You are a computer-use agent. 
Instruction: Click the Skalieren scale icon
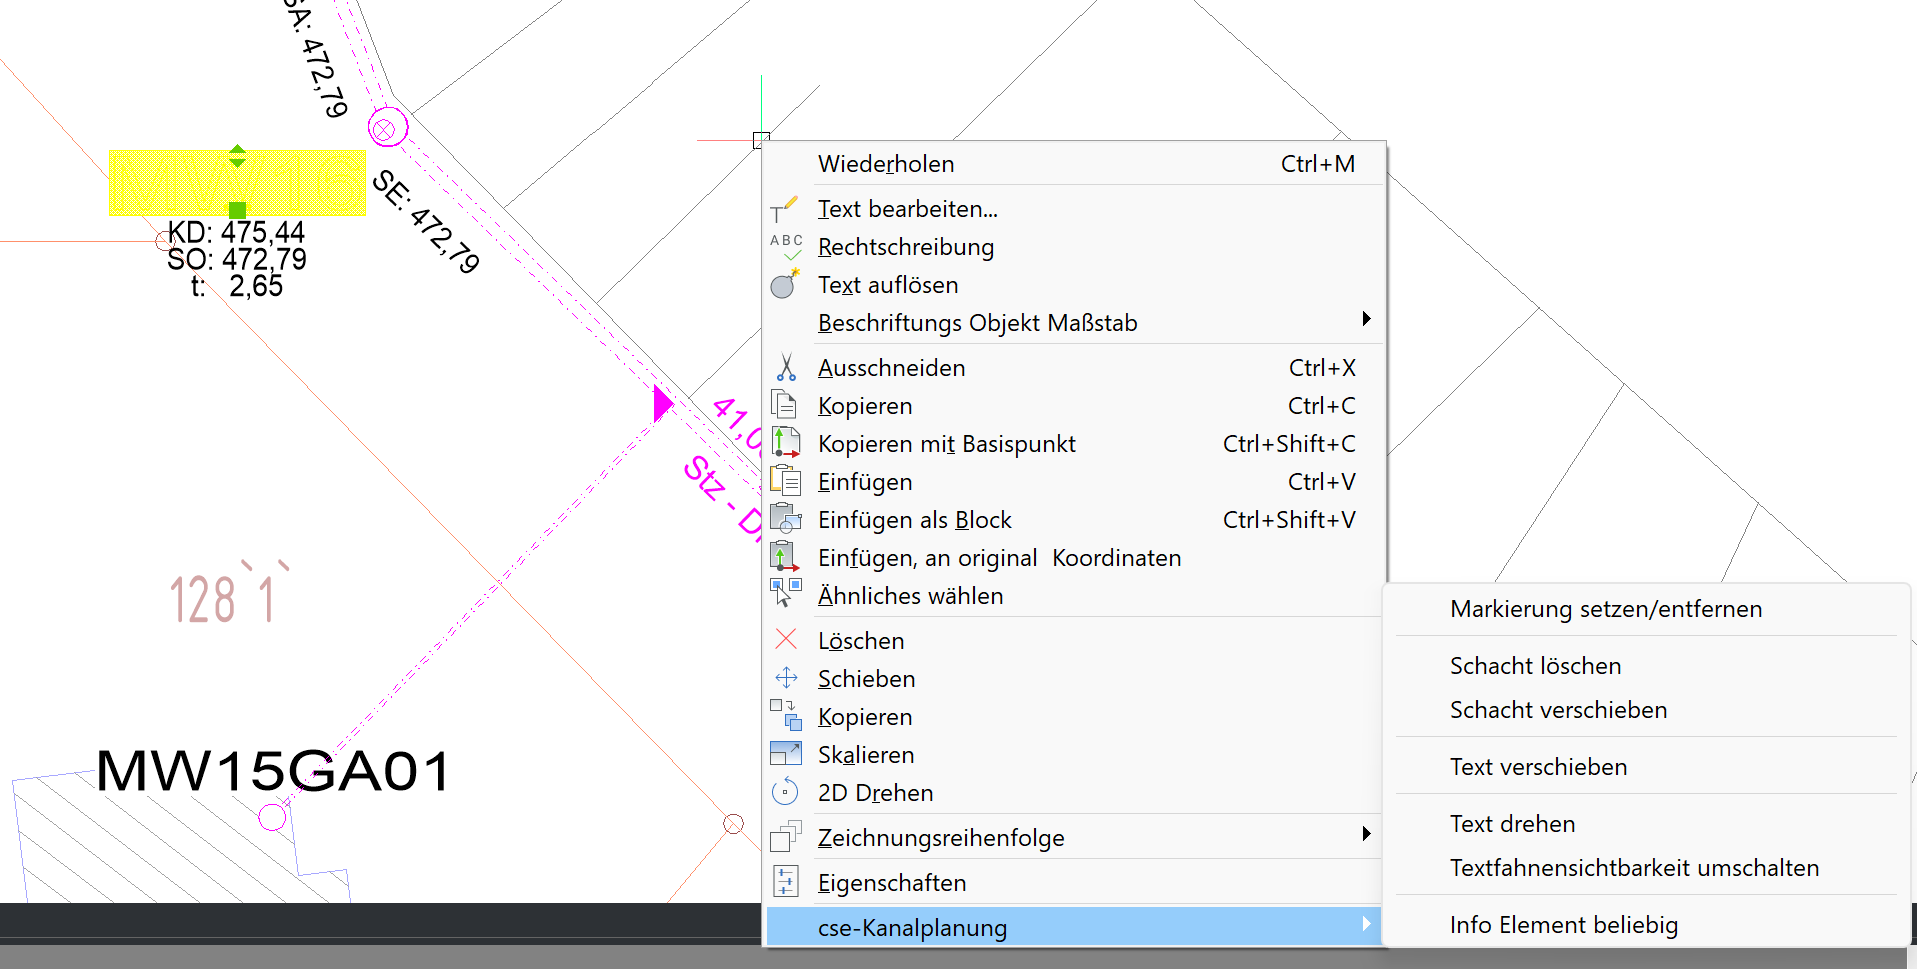pos(786,755)
